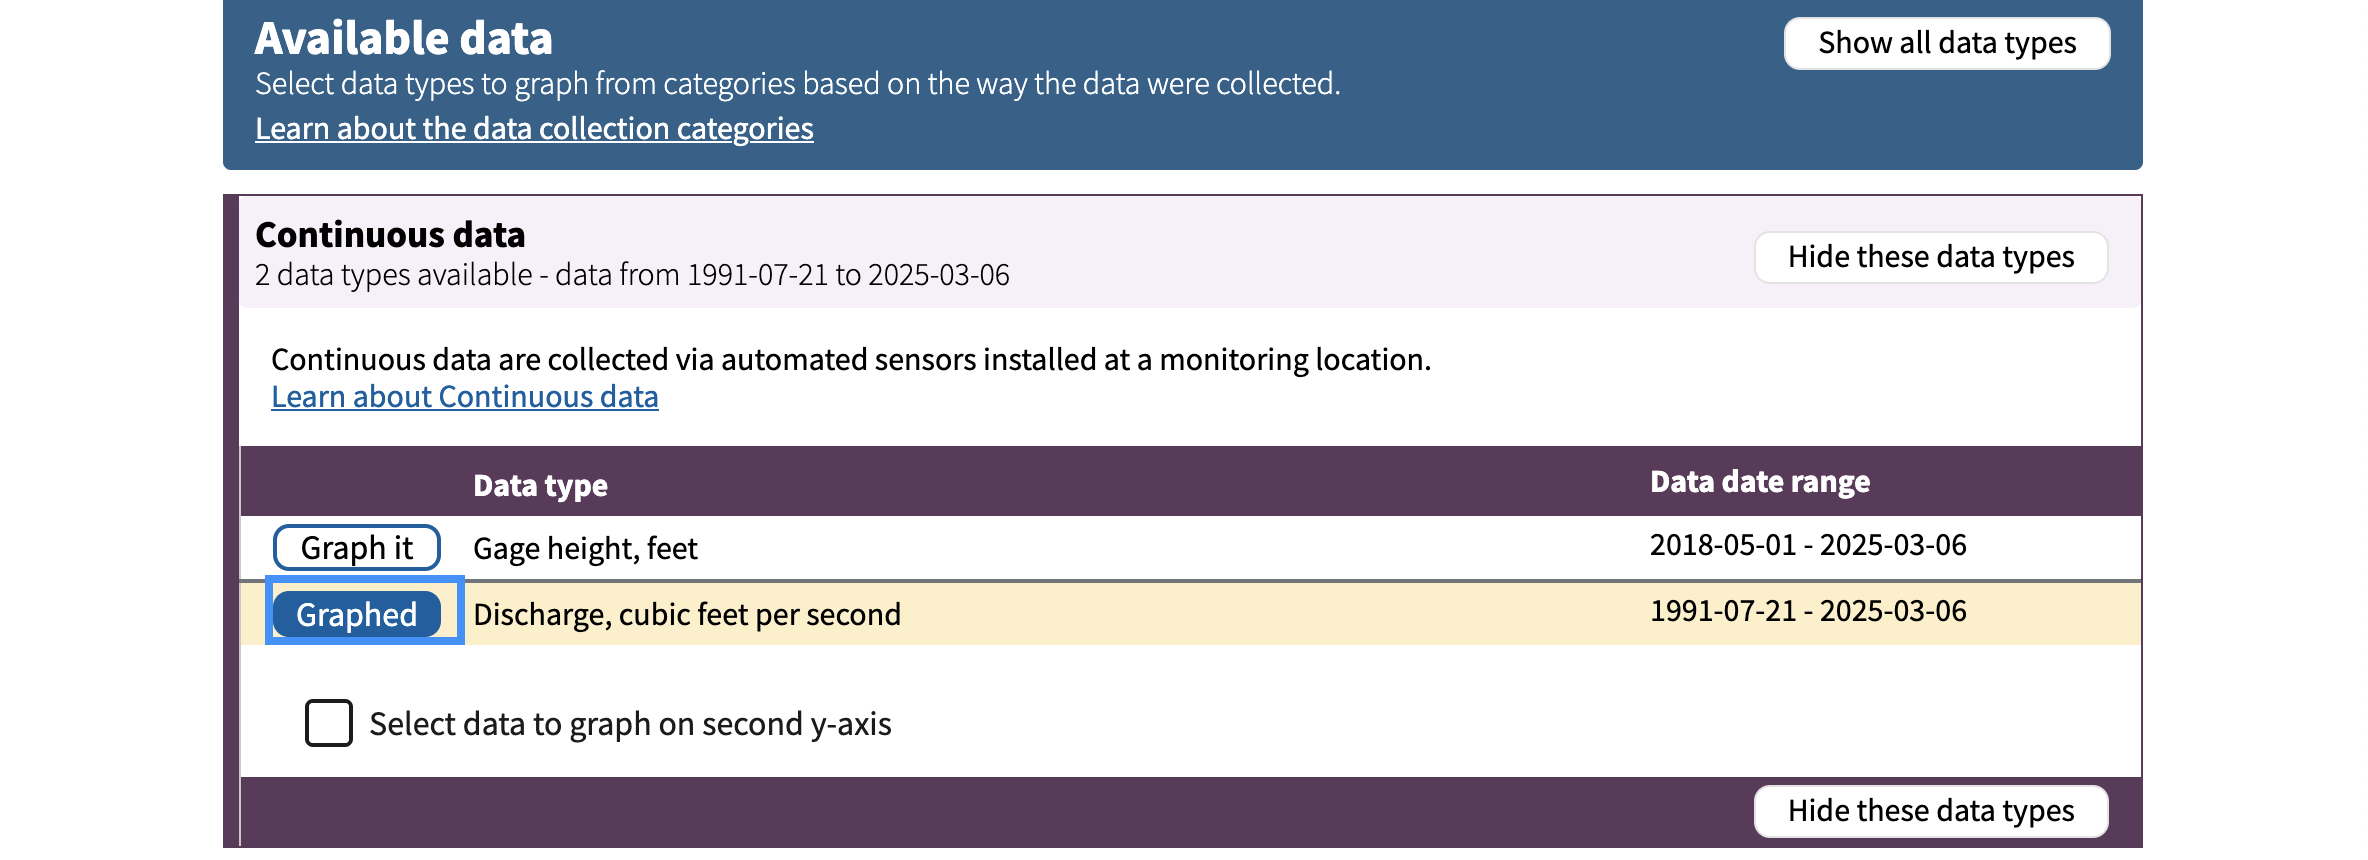Click the Data date range column header
Image resolution: width=2368 pixels, height=860 pixels.
(1759, 481)
